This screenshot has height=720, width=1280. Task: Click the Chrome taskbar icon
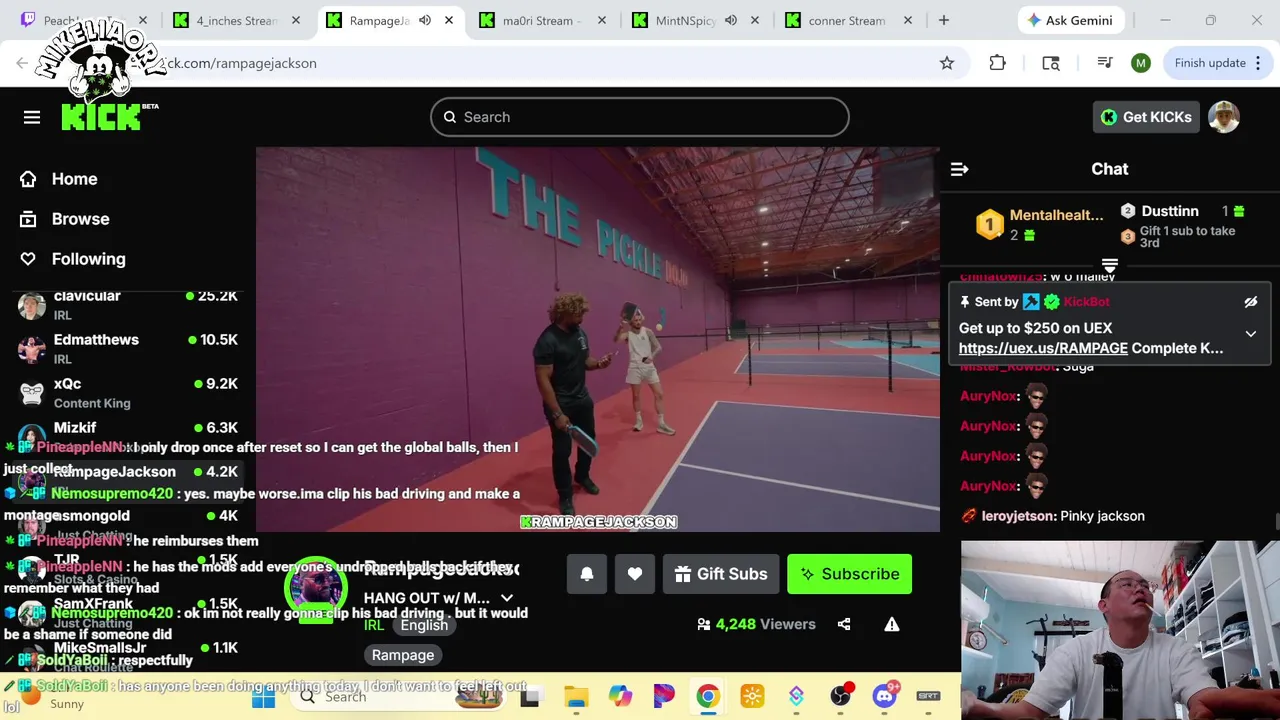pos(708,697)
